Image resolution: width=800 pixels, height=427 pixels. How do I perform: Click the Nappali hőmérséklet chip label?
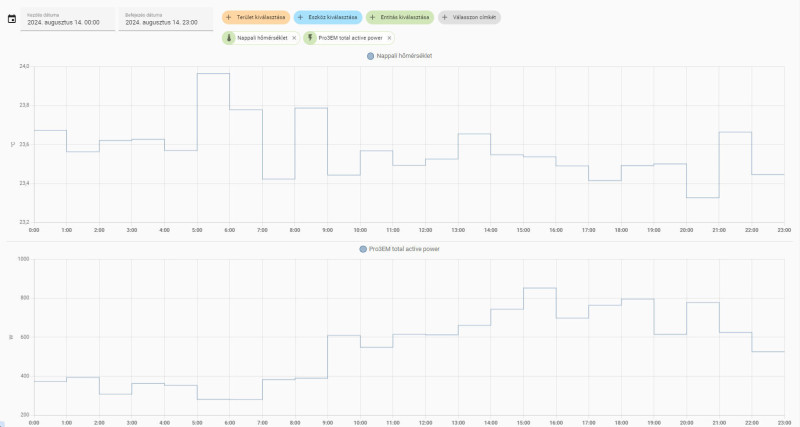click(262, 38)
